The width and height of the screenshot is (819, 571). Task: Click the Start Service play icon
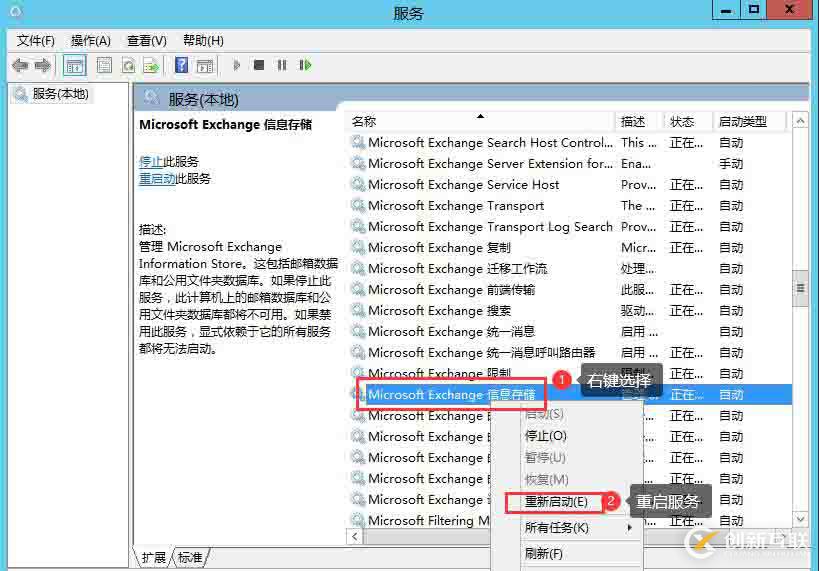pyautogui.click(x=237, y=65)
